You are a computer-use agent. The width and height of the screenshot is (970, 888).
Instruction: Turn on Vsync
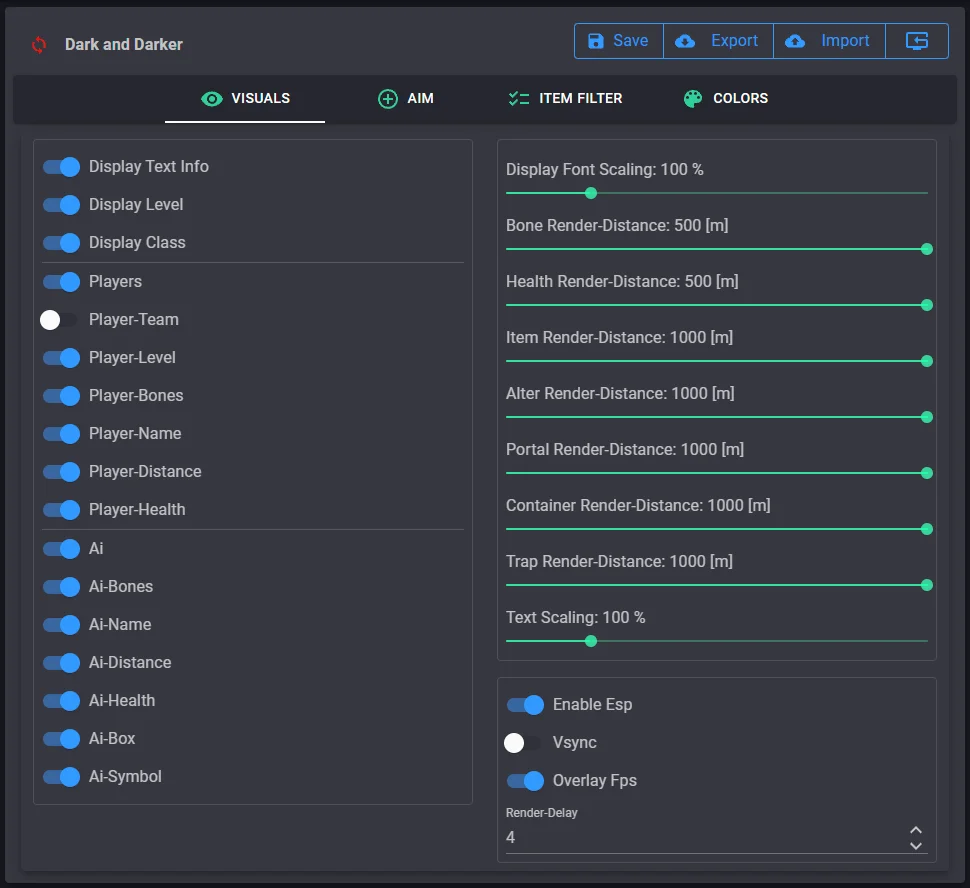point(523,743)
